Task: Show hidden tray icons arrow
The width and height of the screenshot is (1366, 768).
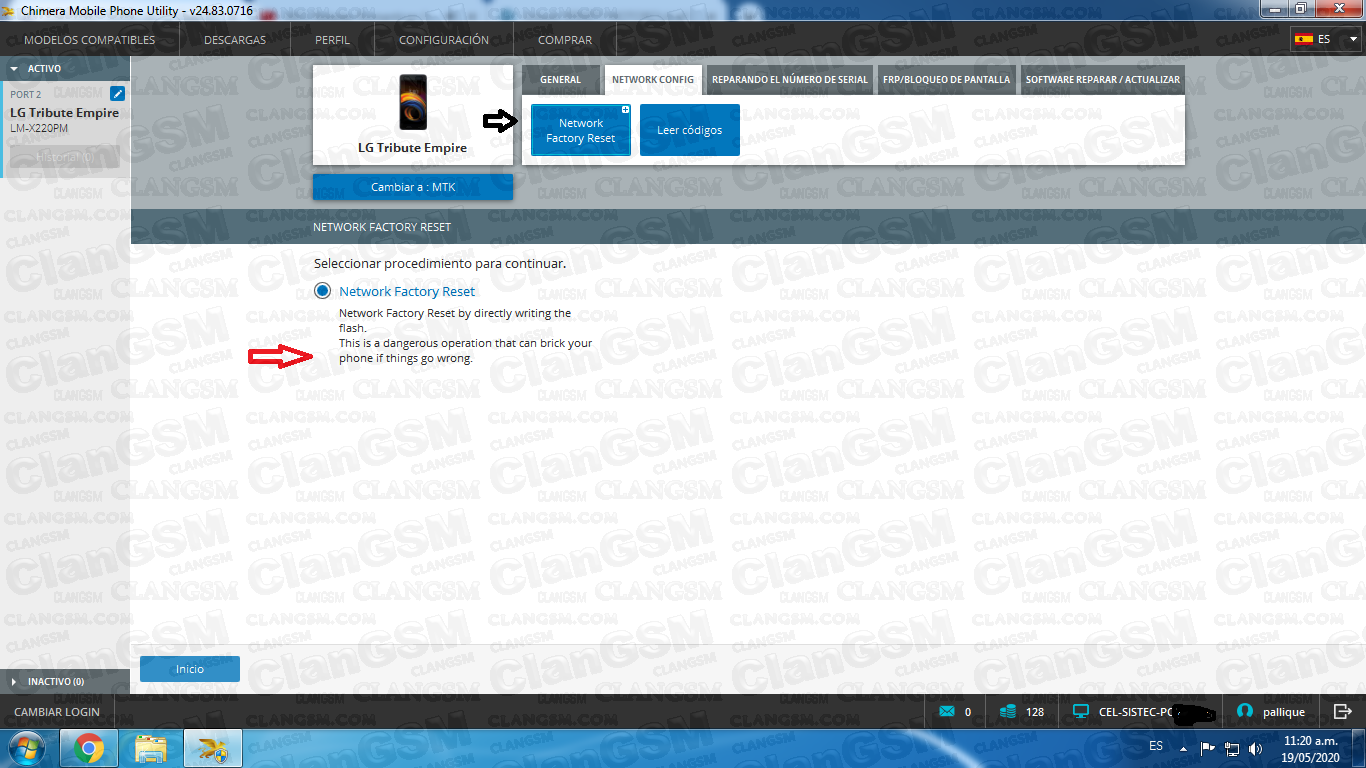Action: pos(1183,747)
